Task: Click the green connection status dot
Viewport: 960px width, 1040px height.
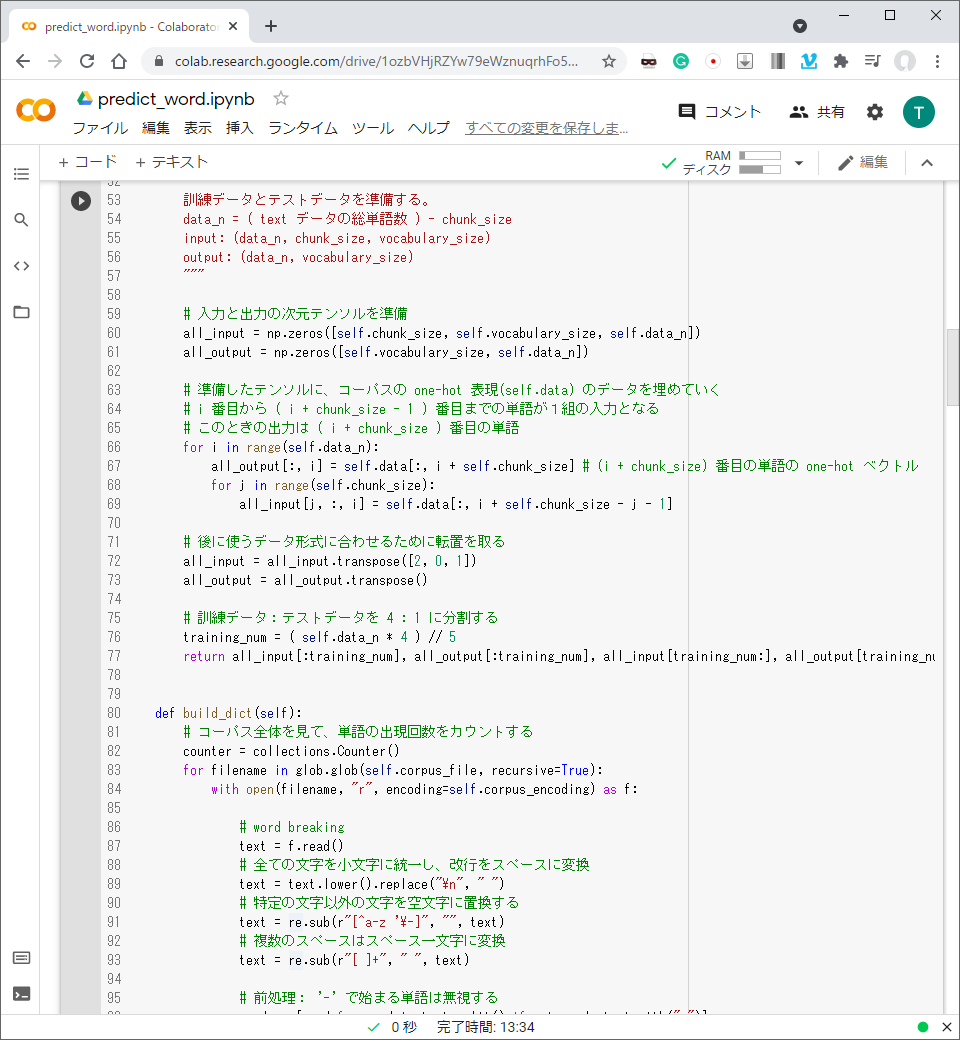Action: [x=922, y=1027]
